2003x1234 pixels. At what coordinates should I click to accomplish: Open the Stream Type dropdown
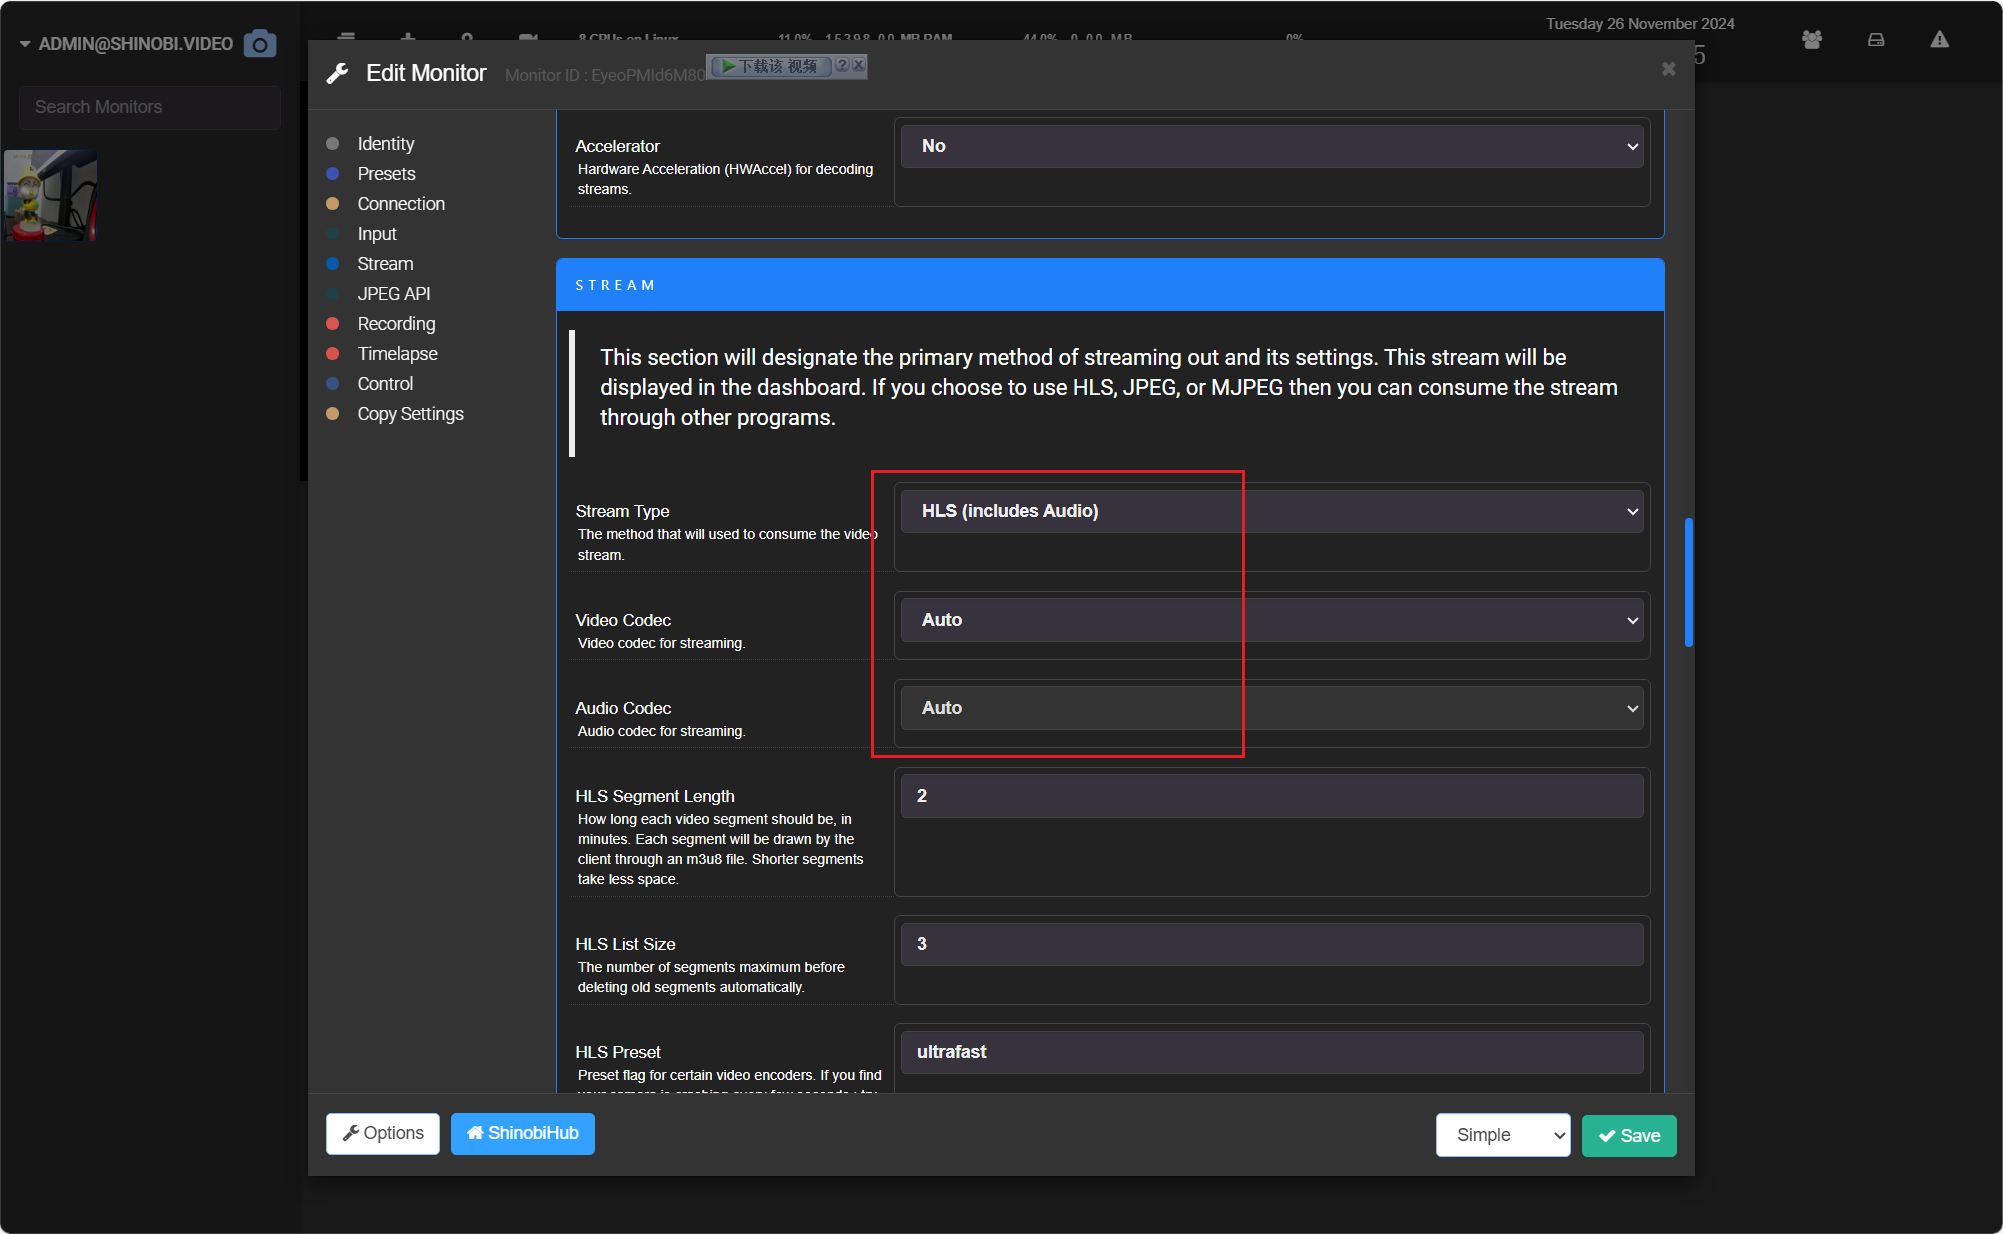pos(1271,511)
